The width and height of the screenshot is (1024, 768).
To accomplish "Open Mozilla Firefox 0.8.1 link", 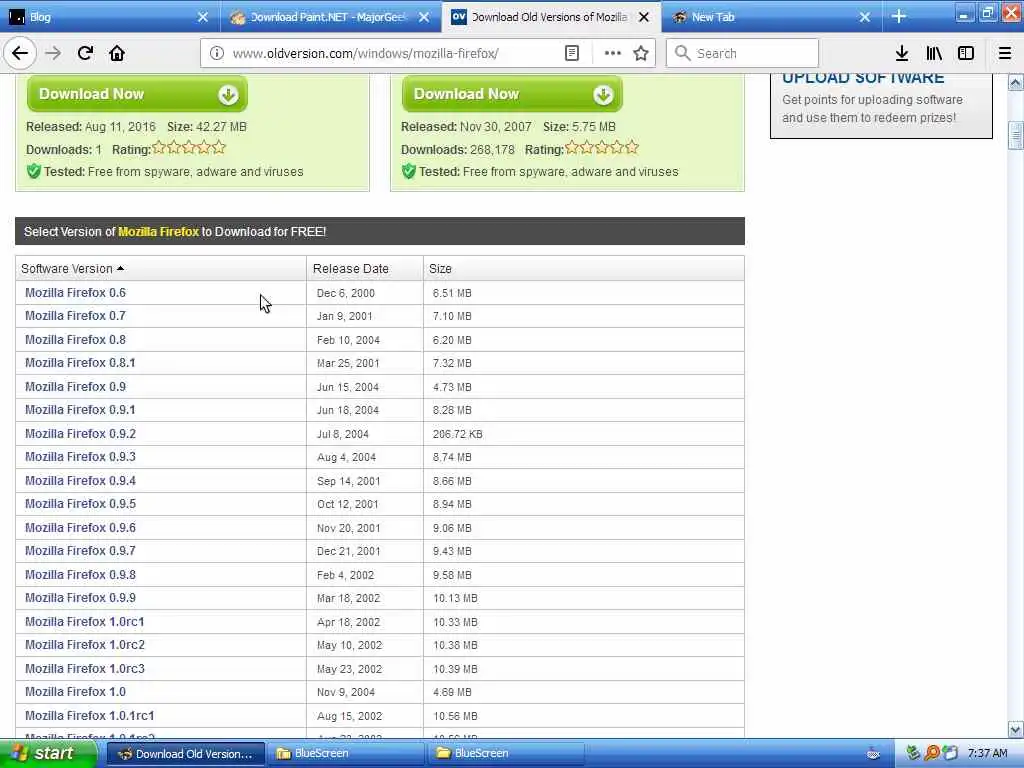I will [x=80, y=363].
